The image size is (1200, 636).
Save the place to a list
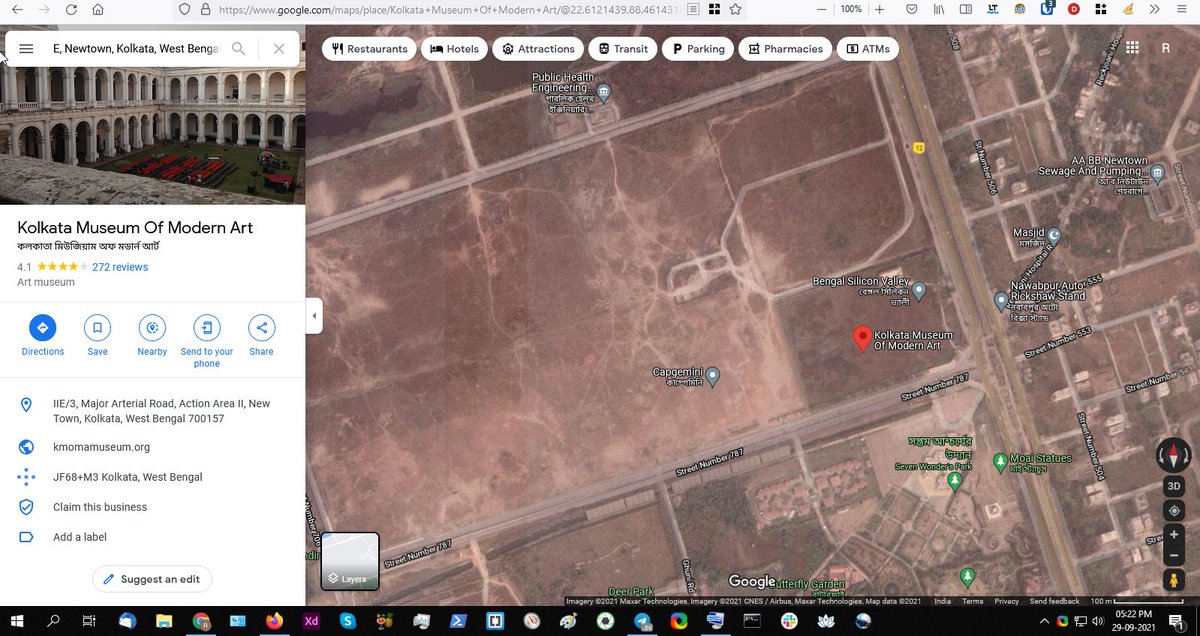point(97,336)
